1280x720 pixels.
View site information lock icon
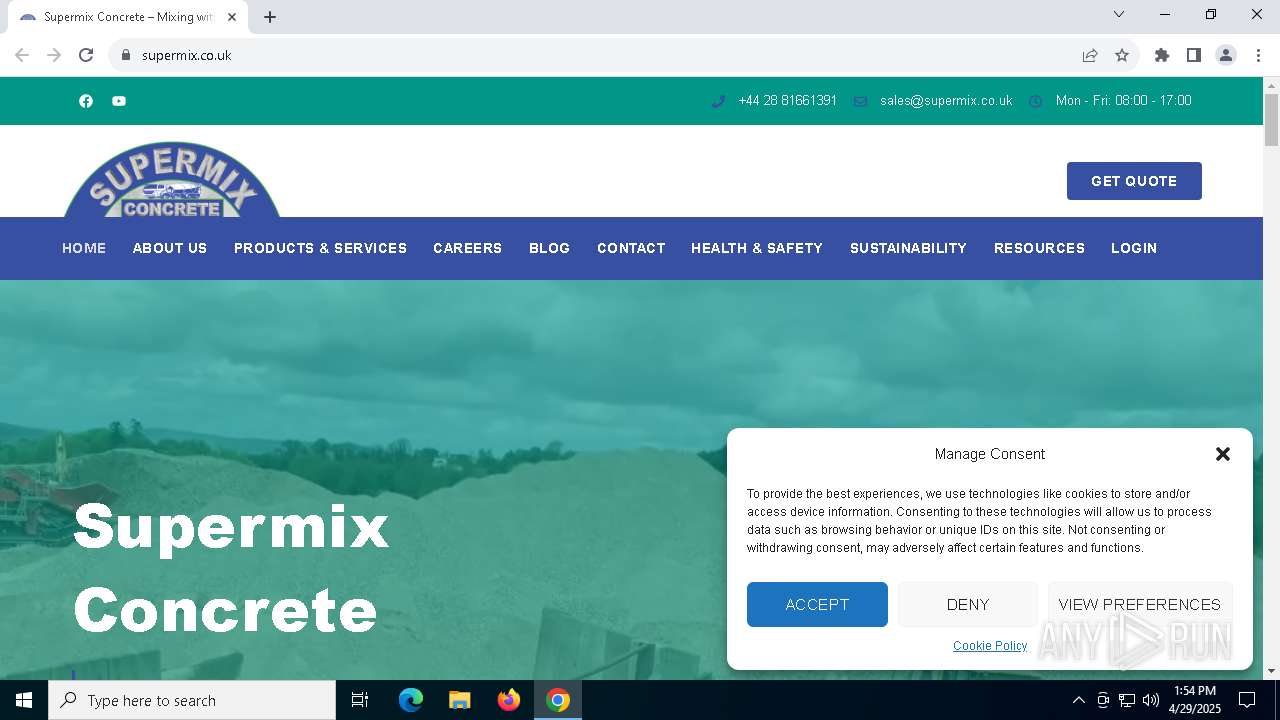126,55
